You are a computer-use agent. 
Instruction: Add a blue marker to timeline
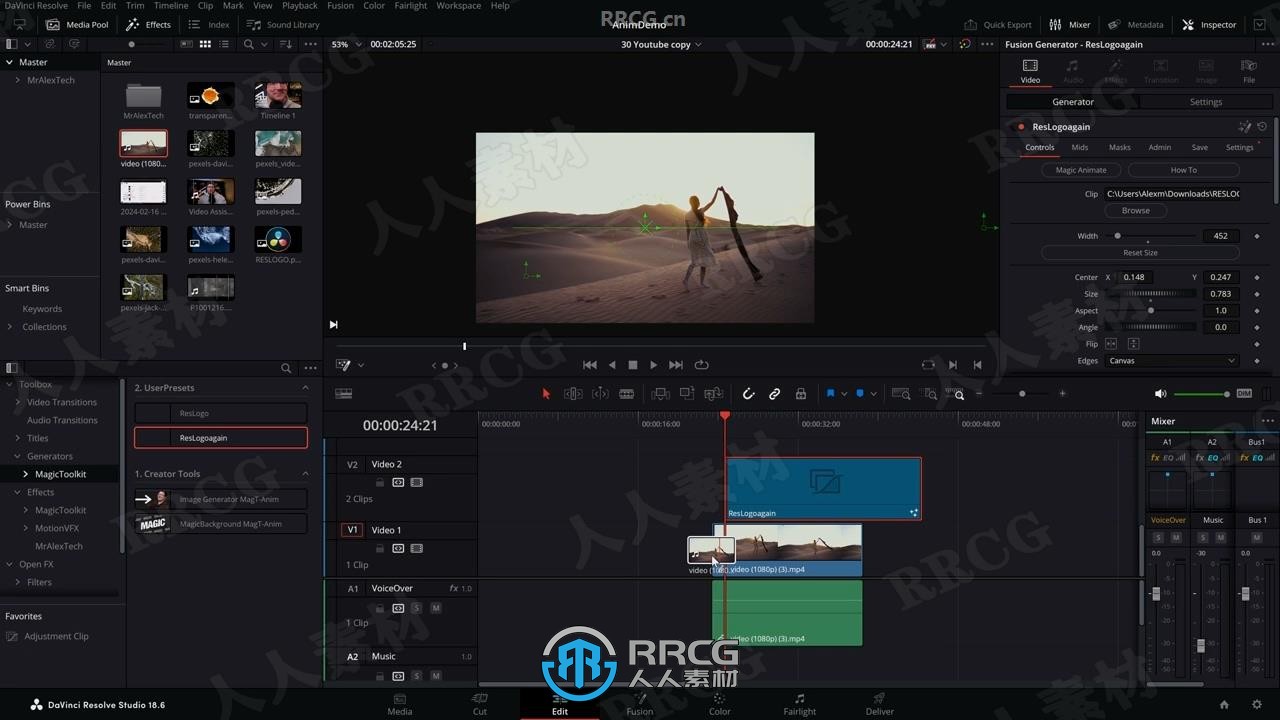point(860,394)
